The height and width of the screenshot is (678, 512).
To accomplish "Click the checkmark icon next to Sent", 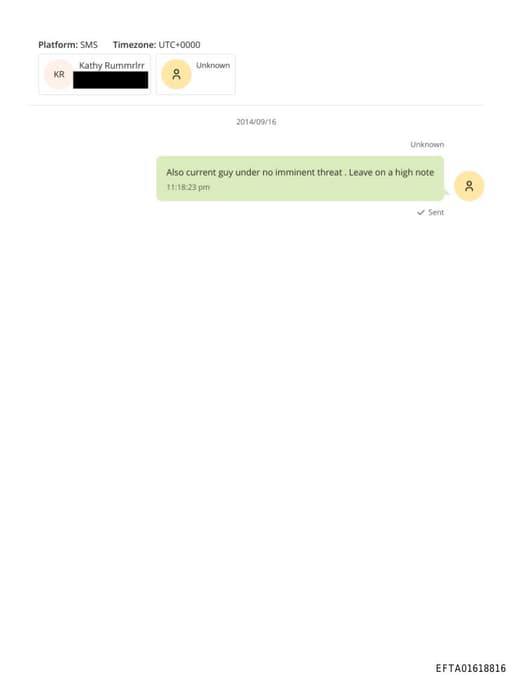I will (x=420, y=212).
